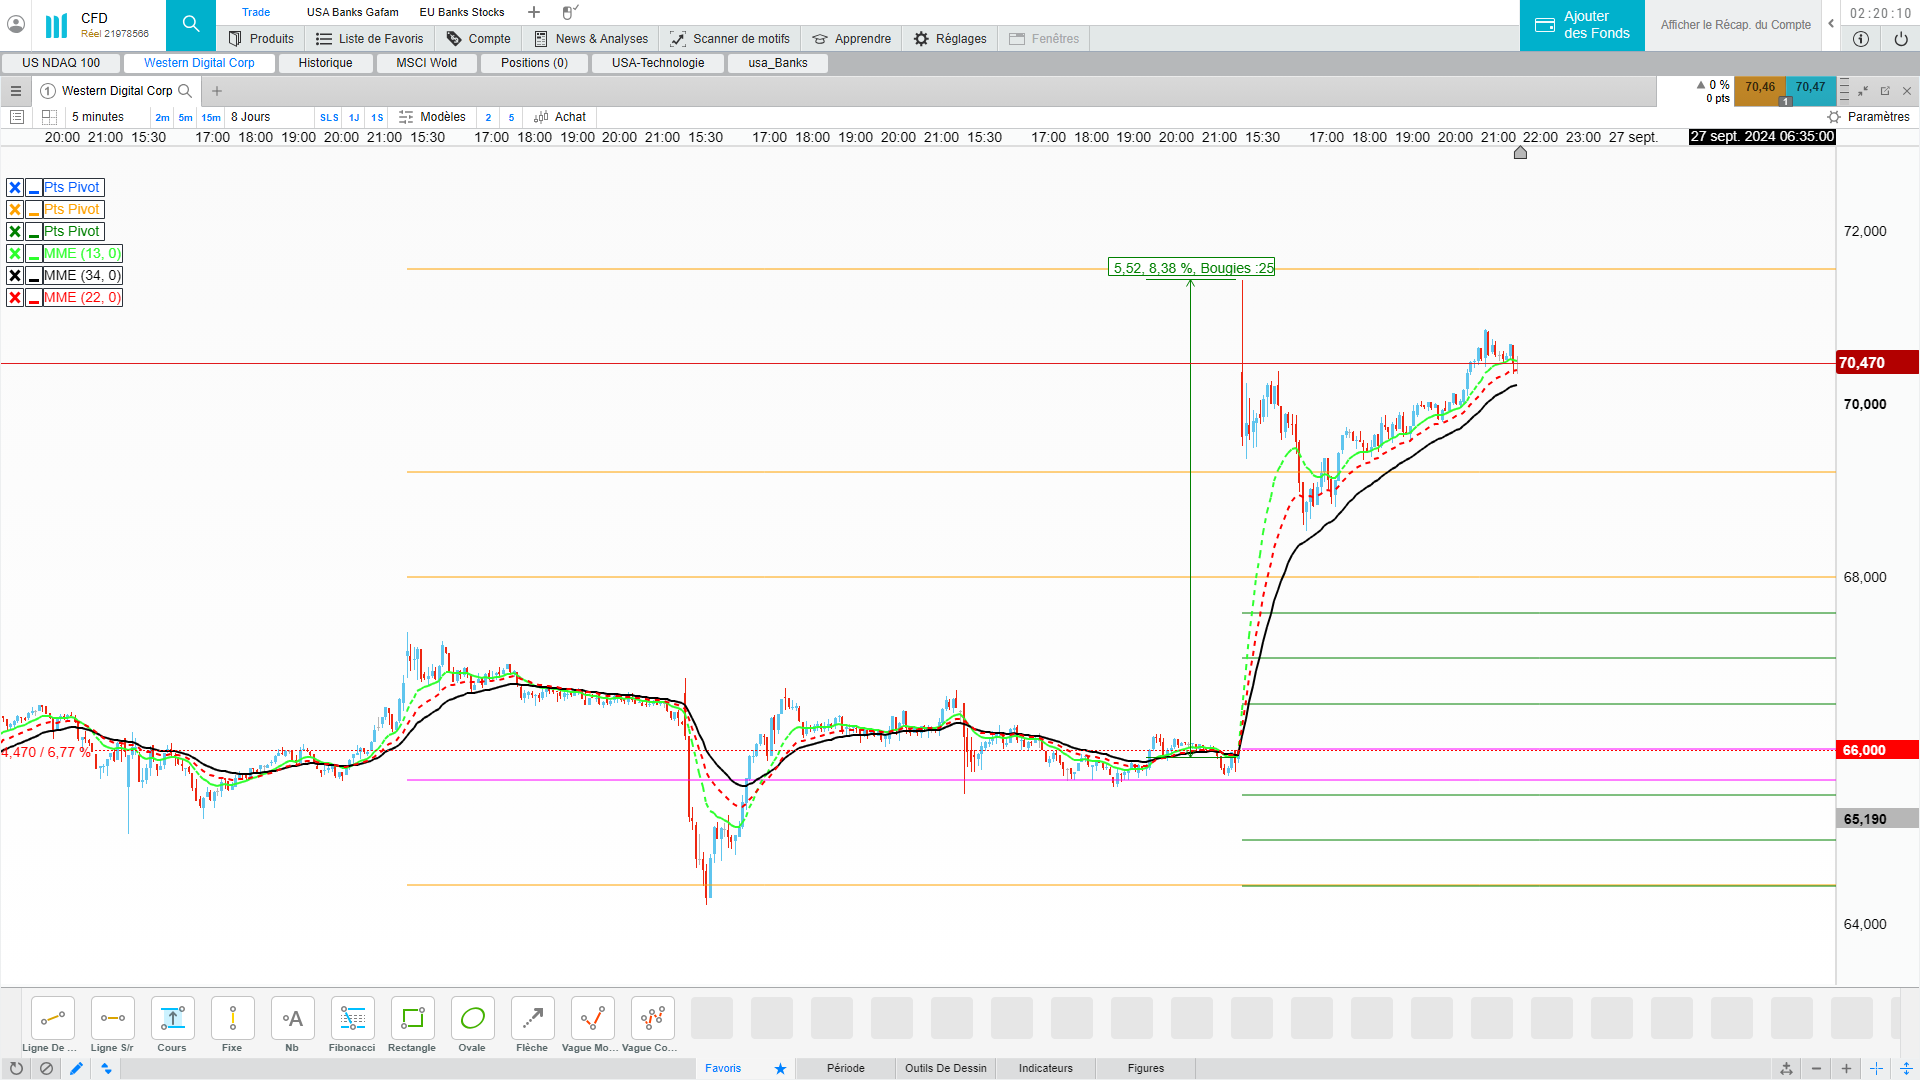The height and width of the screenshot is (1080, 1920).
Task: Click the Cours price range tool
Action: click(x=172, y=1019)
